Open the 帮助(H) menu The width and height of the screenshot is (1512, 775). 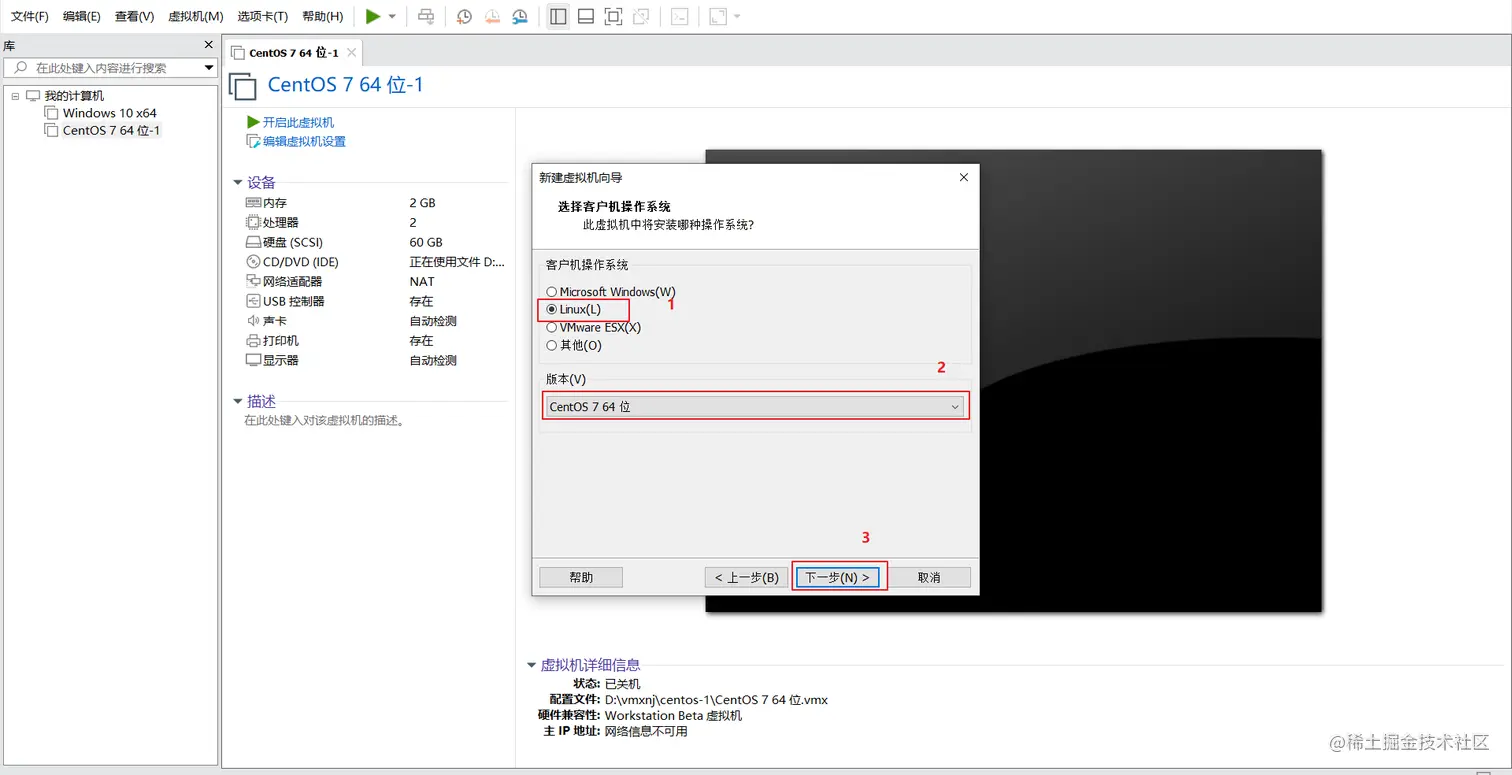click(x=322, y=16)
